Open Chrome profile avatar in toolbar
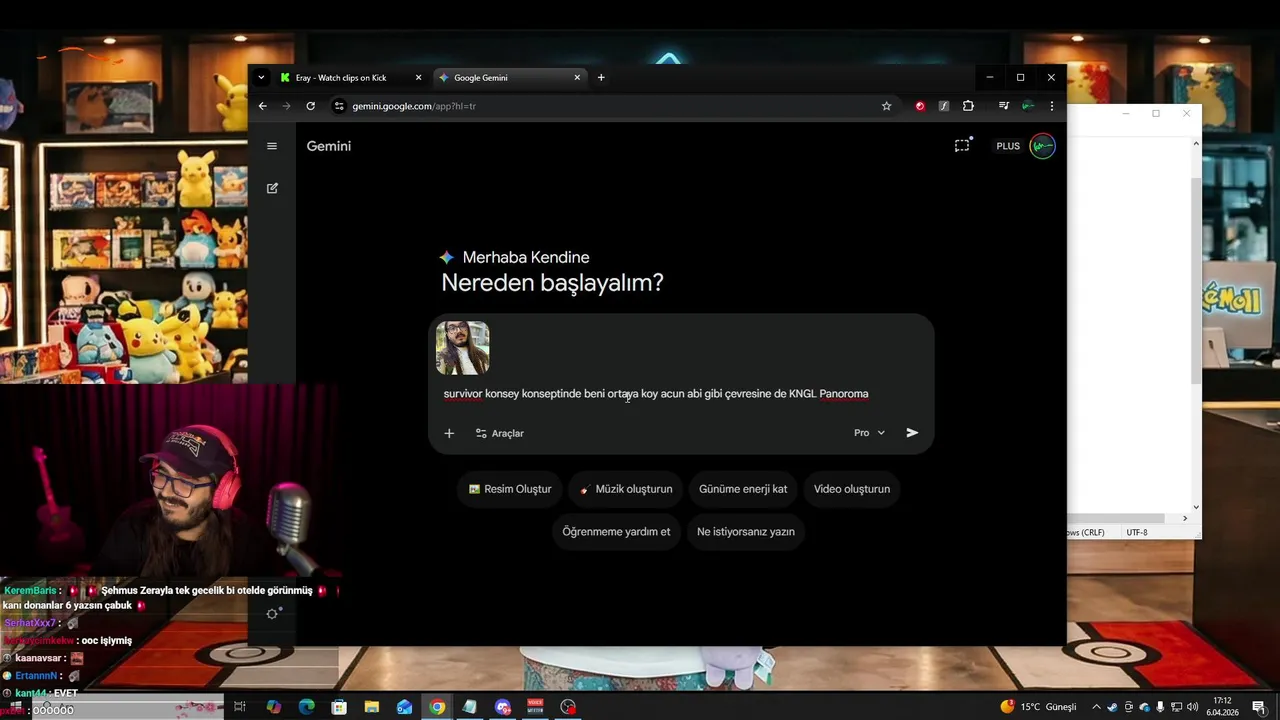1280x720 pixels. (x=1027, y=106)
